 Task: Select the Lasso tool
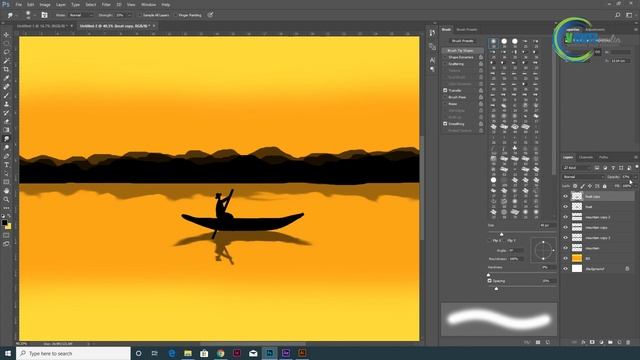tap(6, 52)
